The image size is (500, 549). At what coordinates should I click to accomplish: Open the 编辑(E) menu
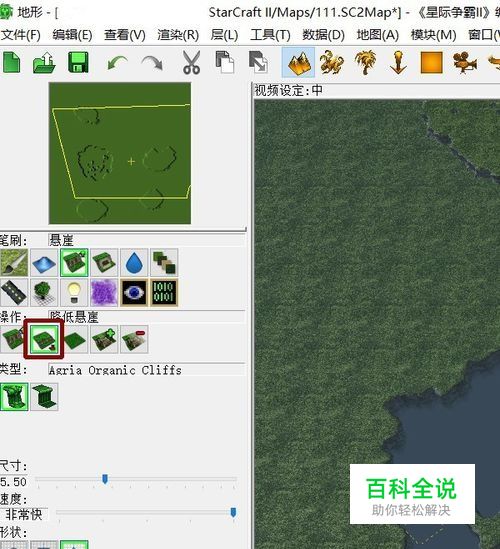(72, 35)
